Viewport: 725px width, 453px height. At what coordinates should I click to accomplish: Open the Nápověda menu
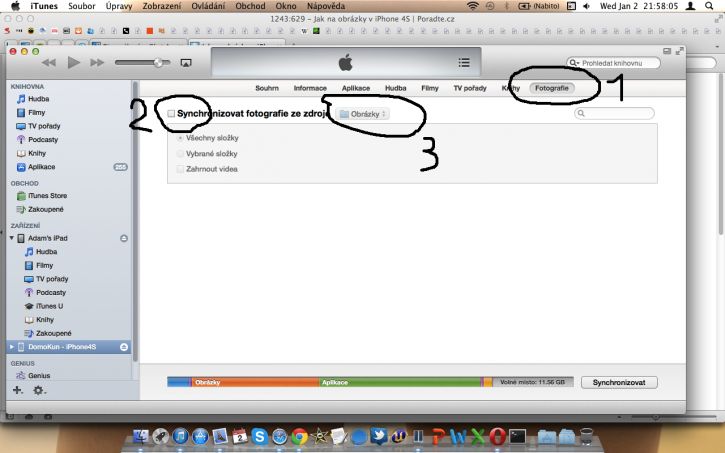(x=326, y=6)
